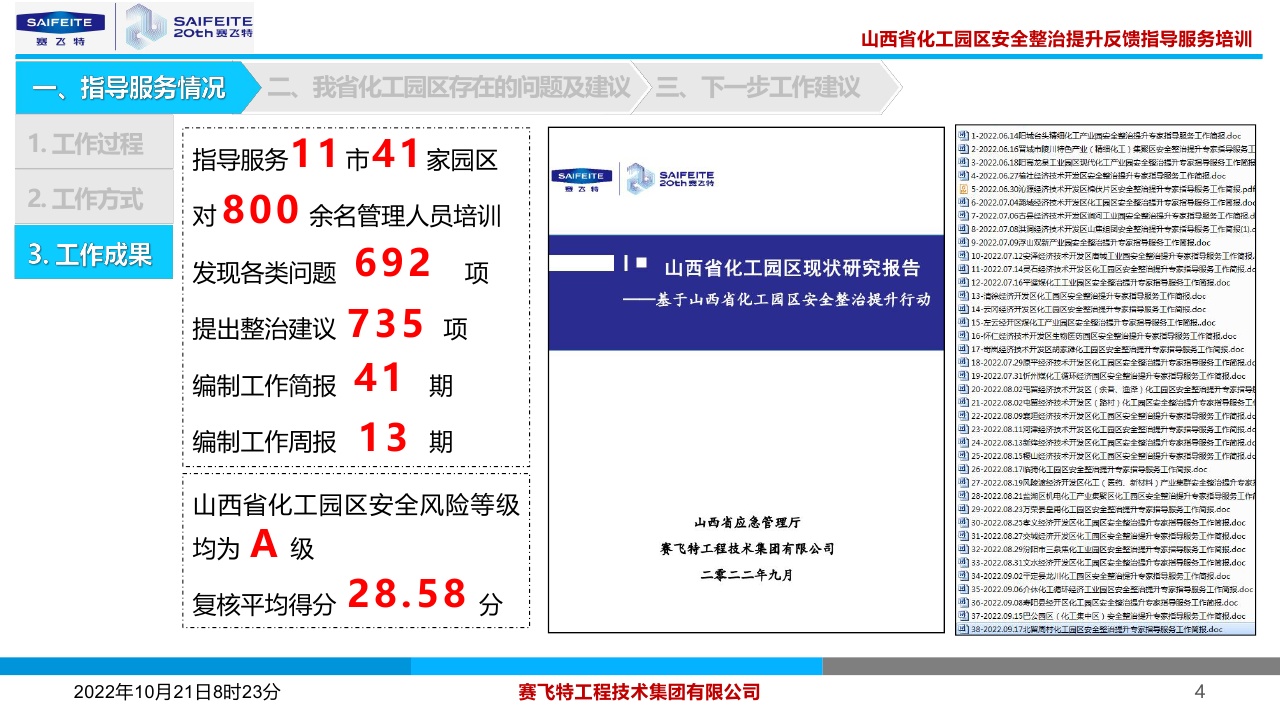The height and width of the screenshot is (720, 1280).
Task: Click the Word icon beside file 9-2022.07.09
Action: point(963,242)
